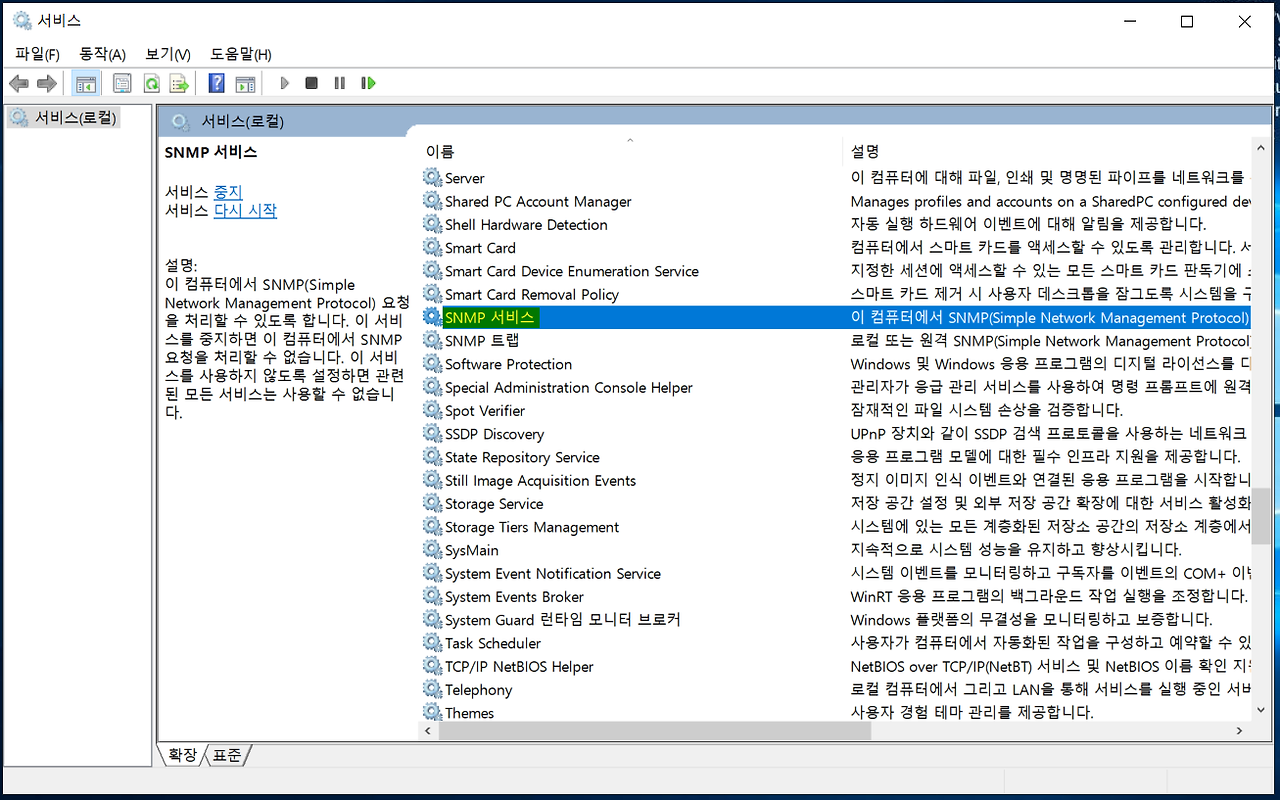This screenshot has width=1280, height=800.
Task: Click the Back arrow toolbar icon
Action: (x=19, y=83)
